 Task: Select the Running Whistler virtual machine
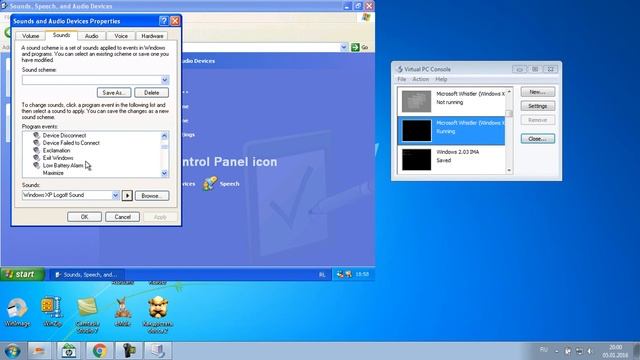tap(451, 130)
